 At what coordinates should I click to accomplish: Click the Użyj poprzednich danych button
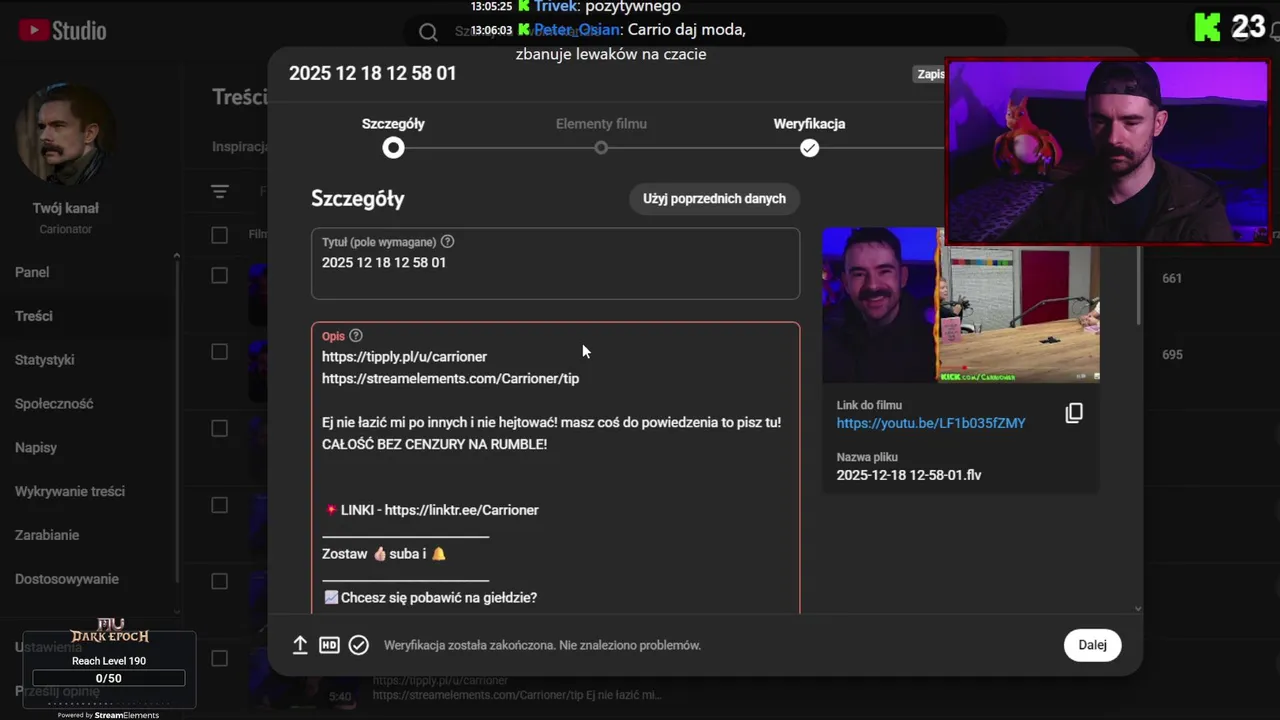point(714,198)
